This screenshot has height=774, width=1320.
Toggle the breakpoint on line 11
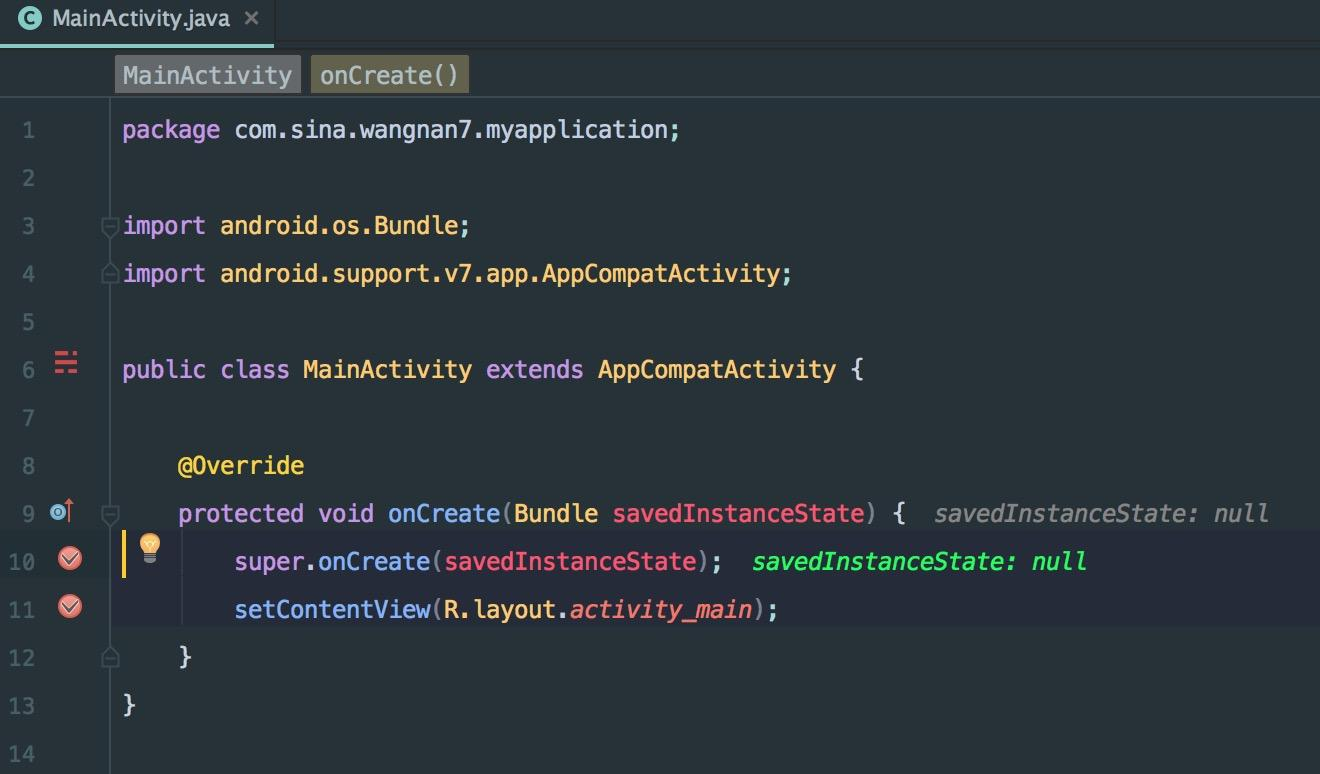click(x=70, y=606)
